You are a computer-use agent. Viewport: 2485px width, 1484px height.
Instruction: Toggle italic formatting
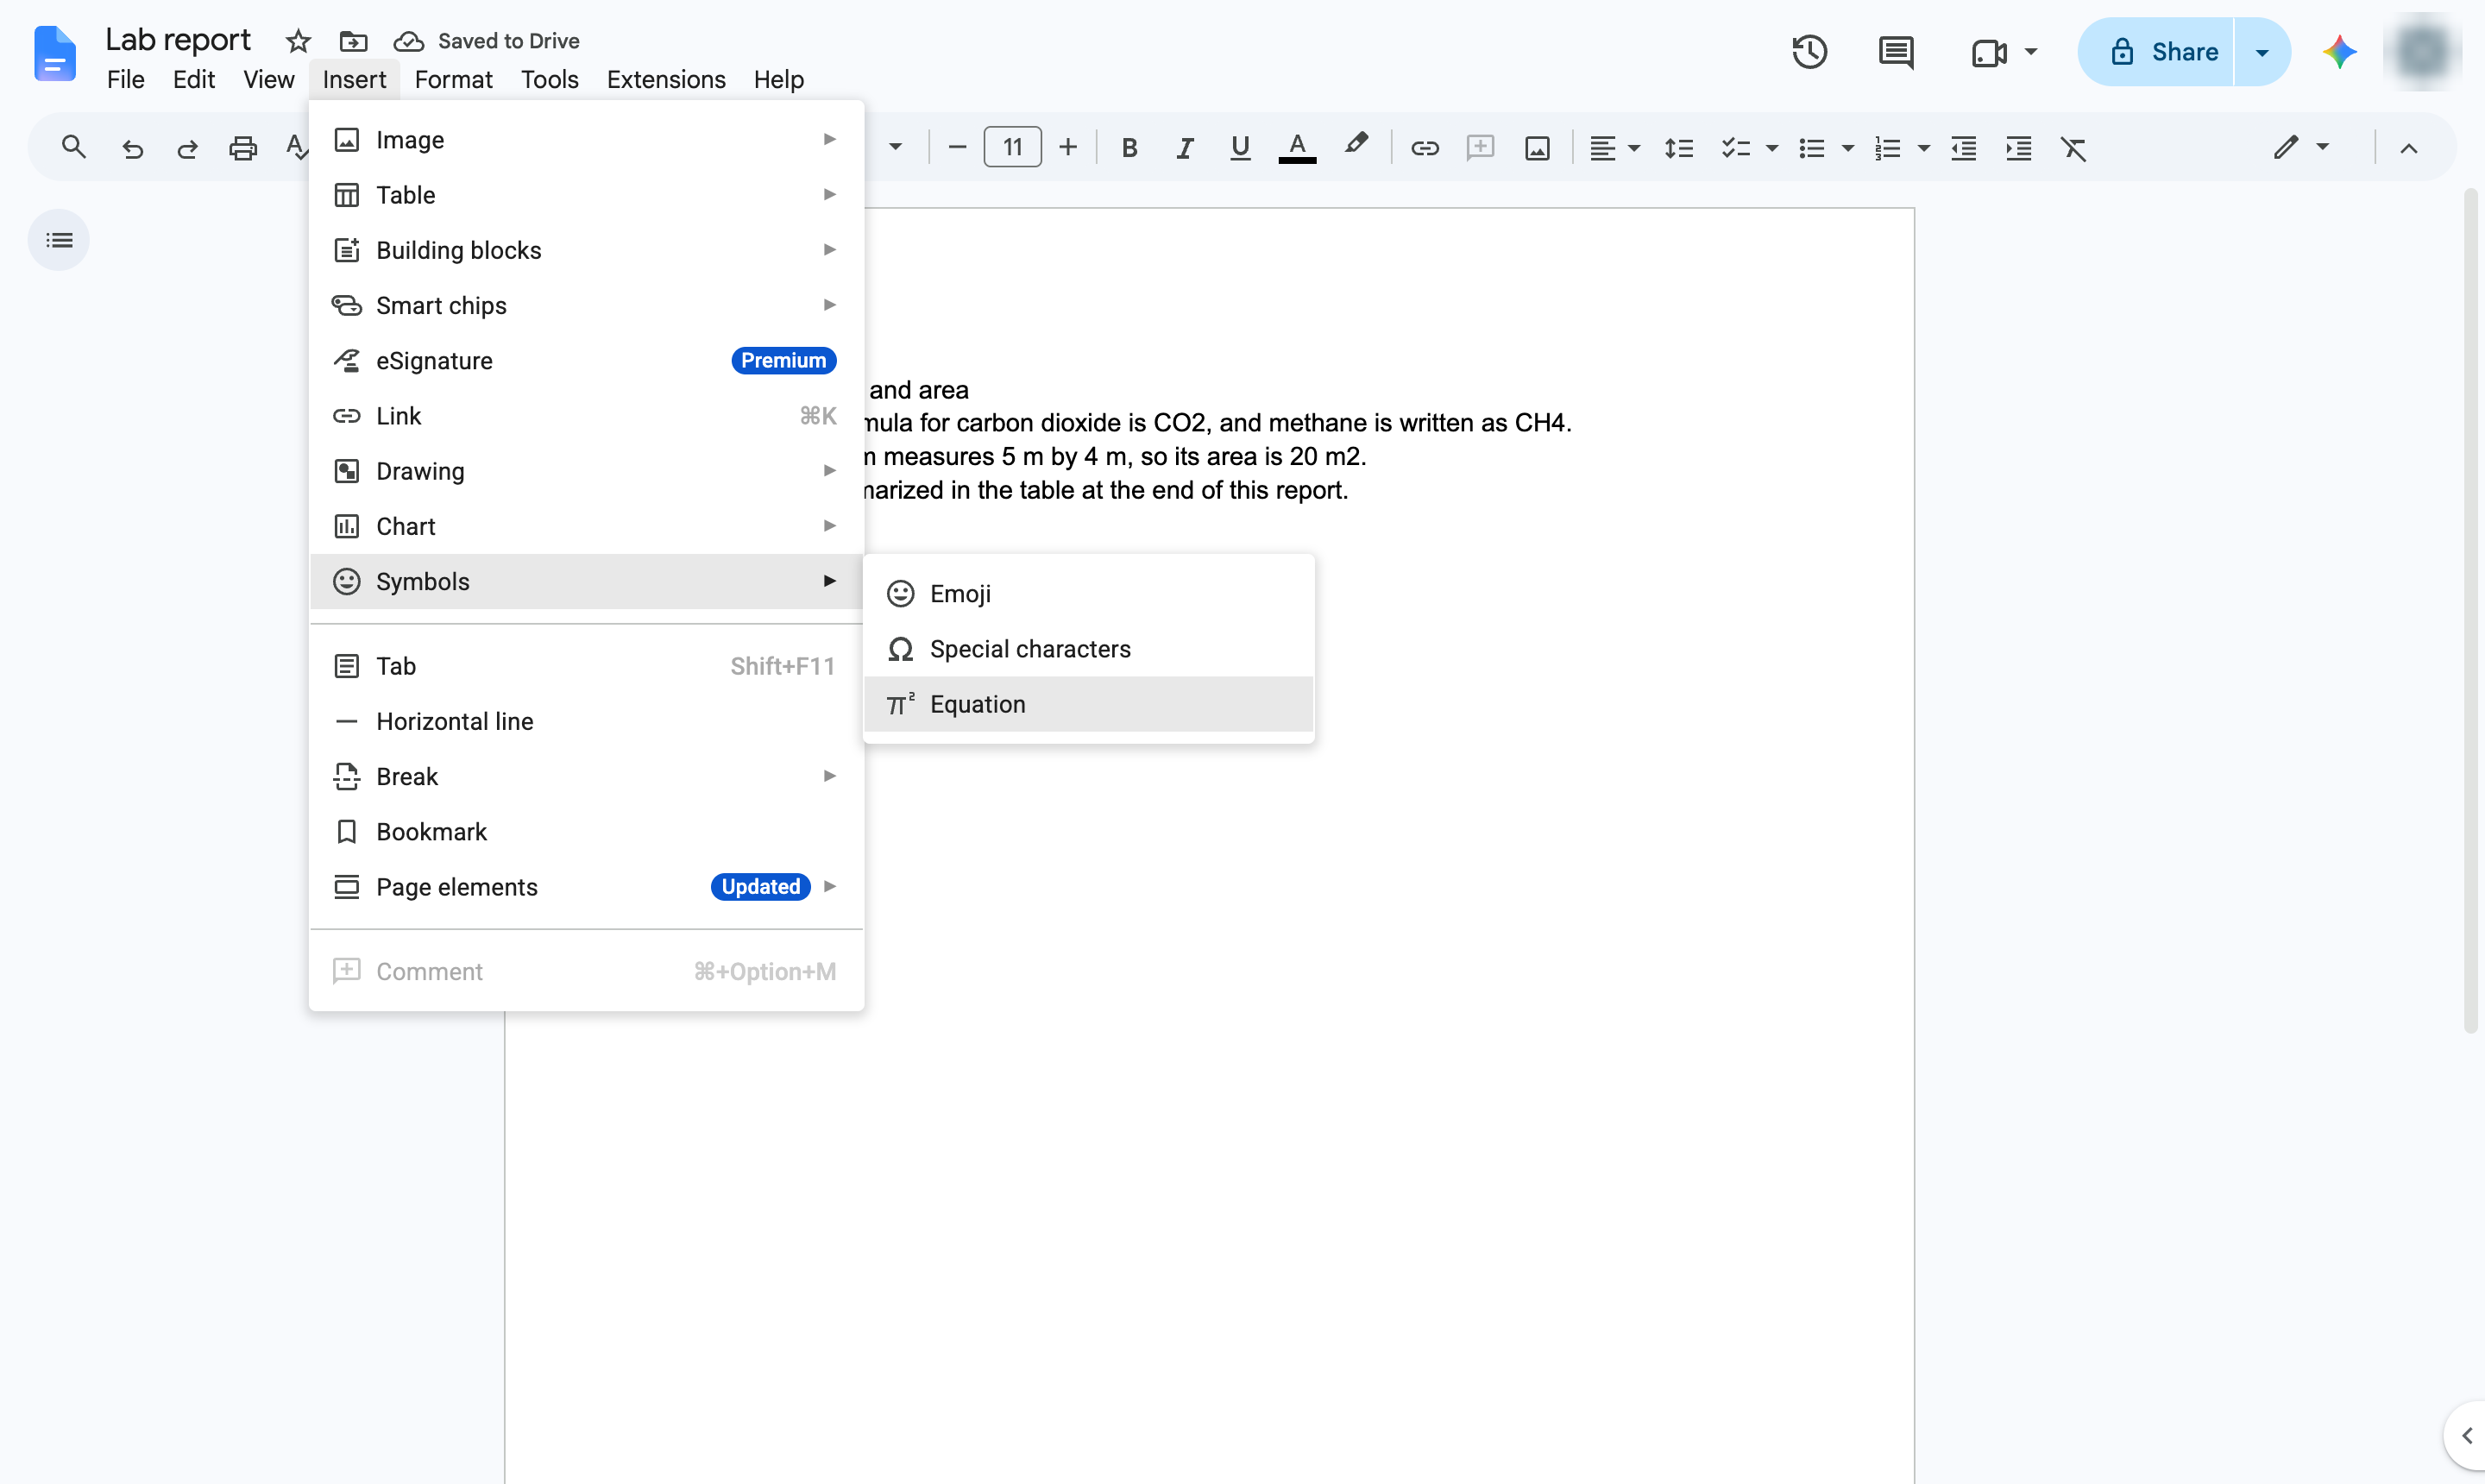[1184, 148]
